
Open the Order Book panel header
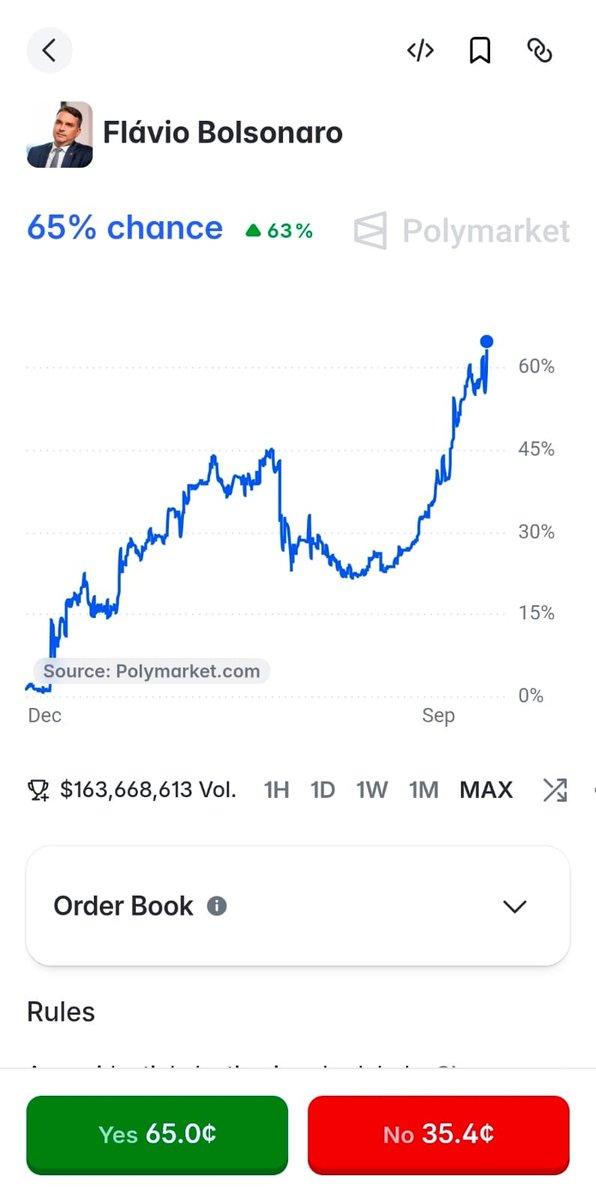point(298,906)
